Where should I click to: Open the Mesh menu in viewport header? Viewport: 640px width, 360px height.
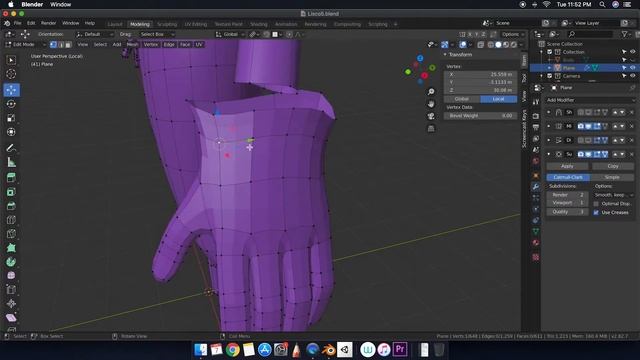(x=132, y=44)
